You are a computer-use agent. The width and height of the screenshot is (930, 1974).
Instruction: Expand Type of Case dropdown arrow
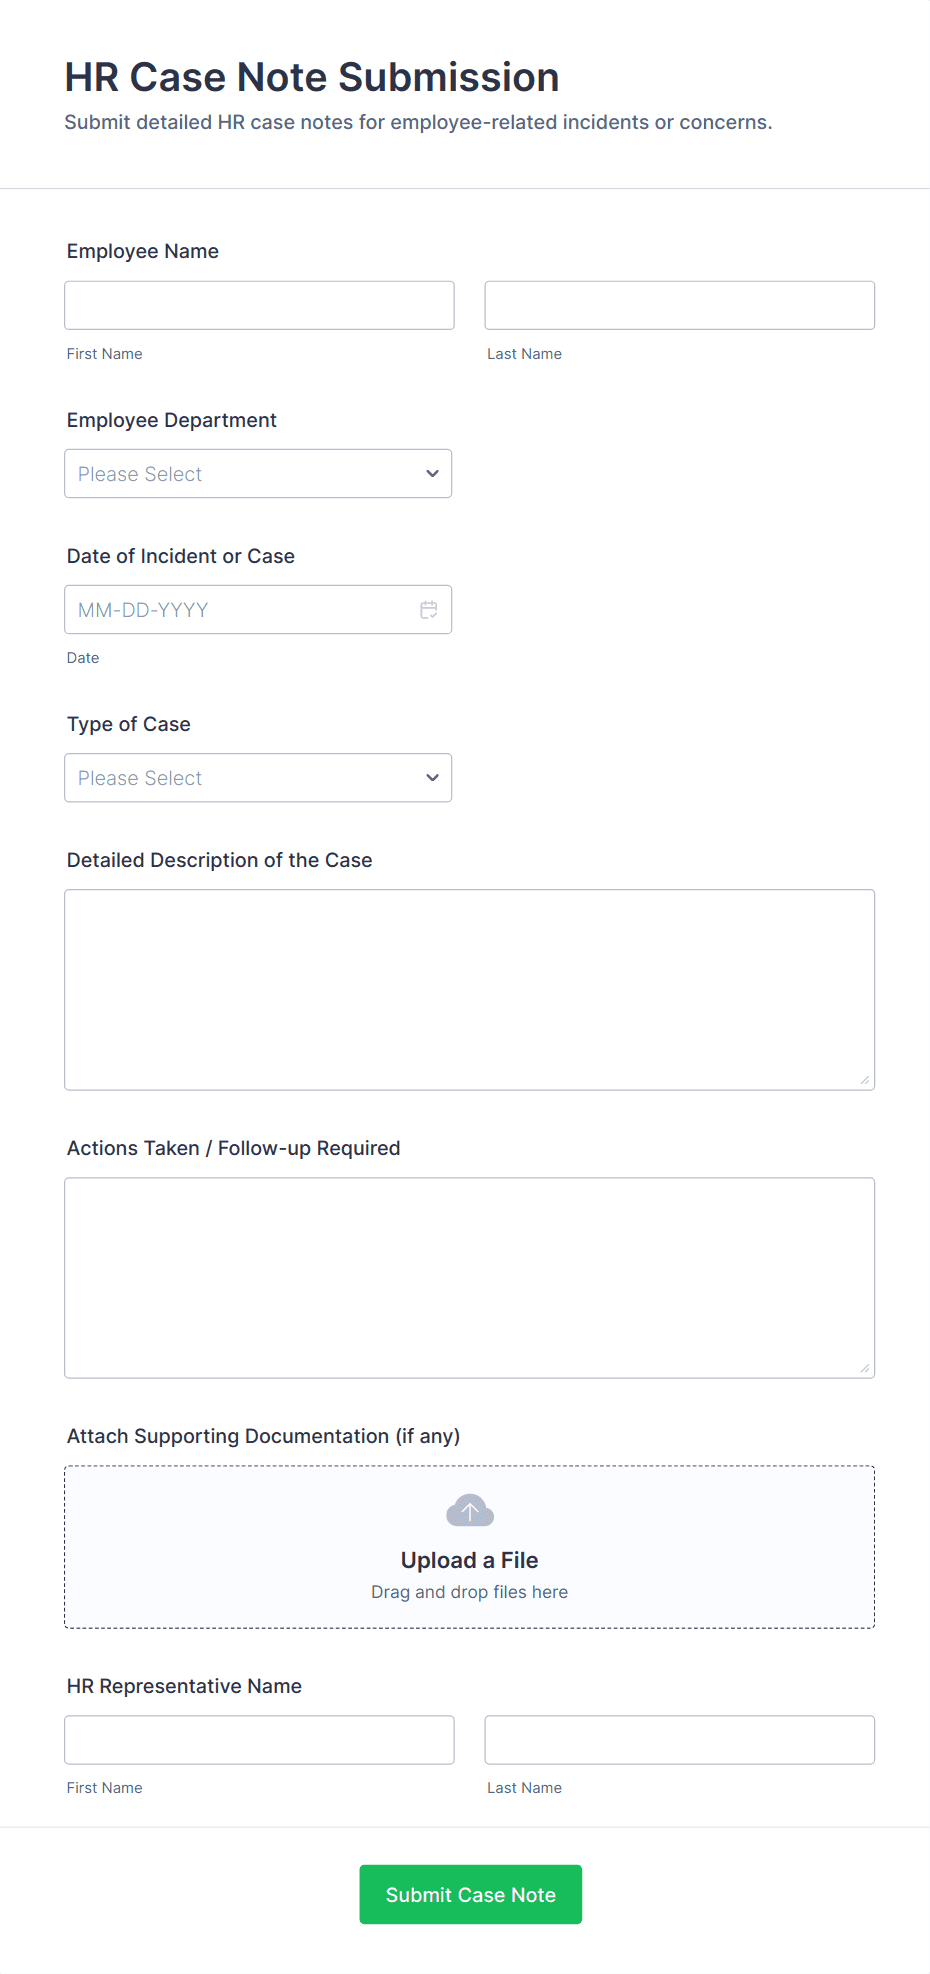(432, 778)
